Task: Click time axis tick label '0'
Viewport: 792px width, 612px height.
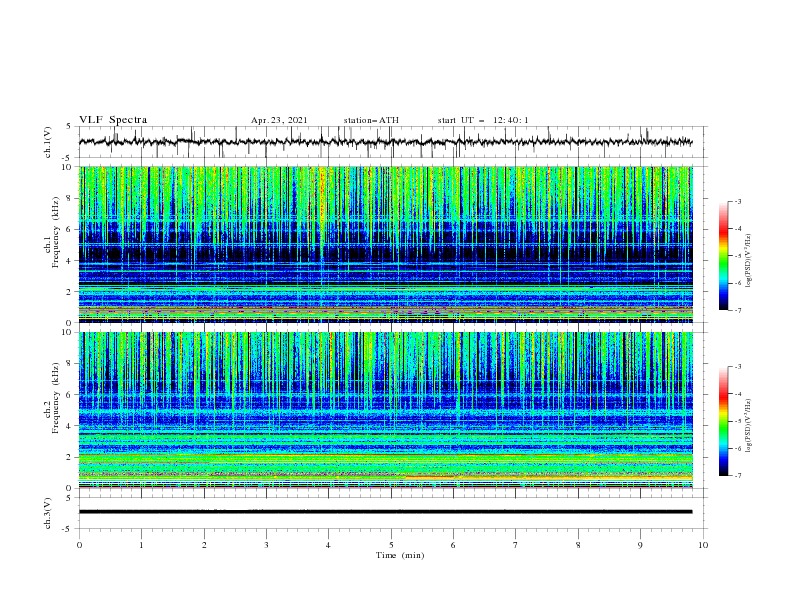Action: pos(79,545)
